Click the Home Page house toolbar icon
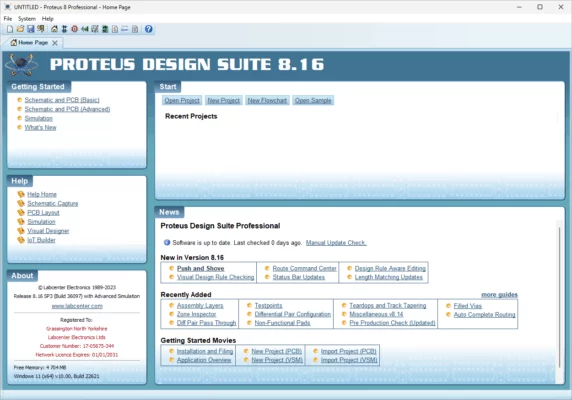The image size is (572, 400). click(x=54, y=29)
